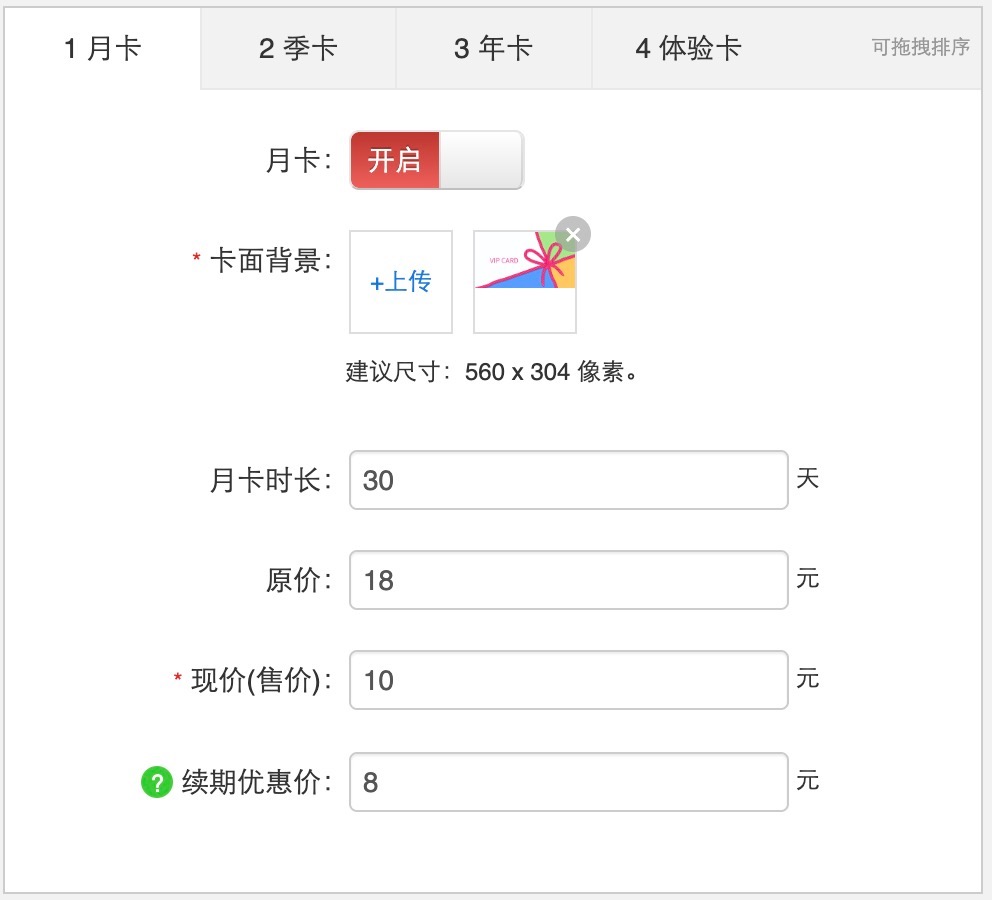The image size is (992, 900).
Task: Focus the 月卡时长 duration input box
Action: (568, 480)
